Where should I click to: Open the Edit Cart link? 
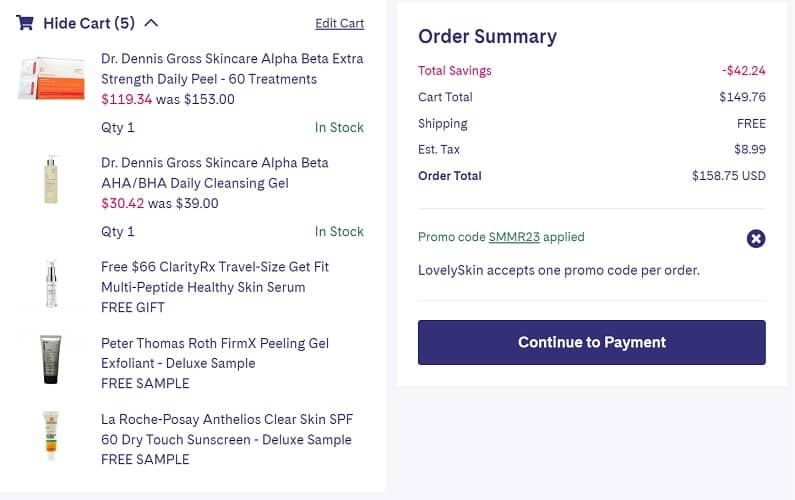pyautogui.click(x=339, y=23)
